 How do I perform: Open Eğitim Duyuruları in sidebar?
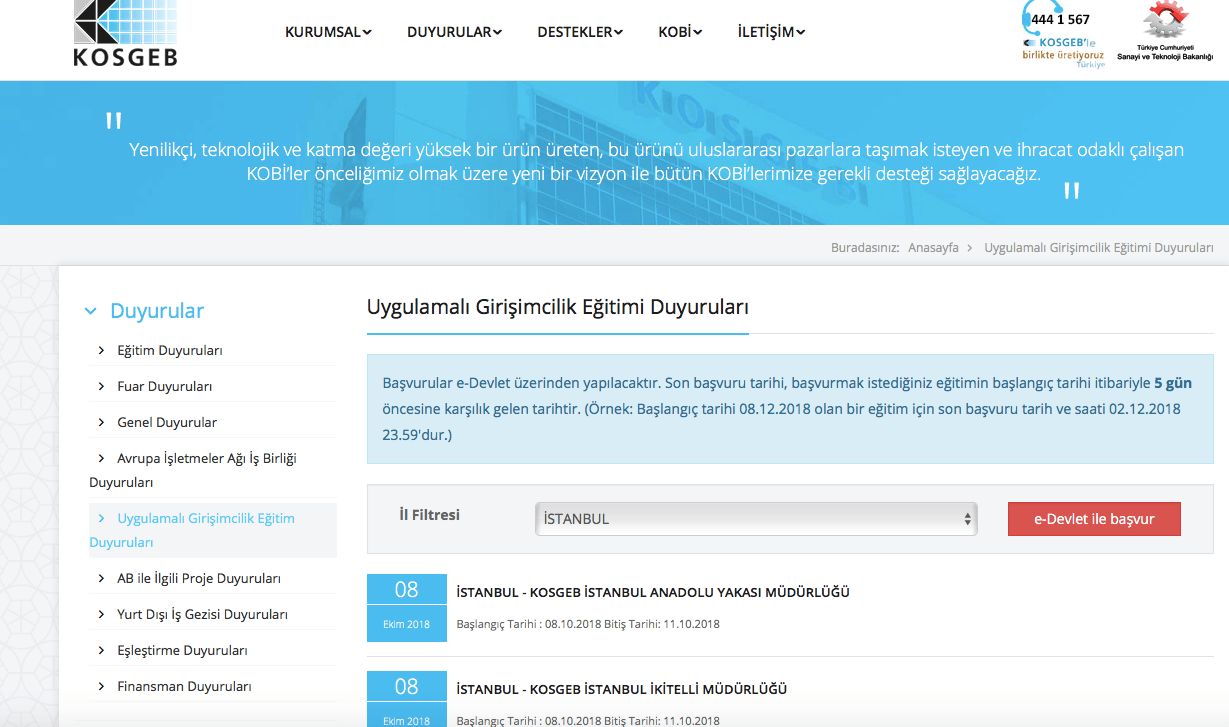point(170,350)
